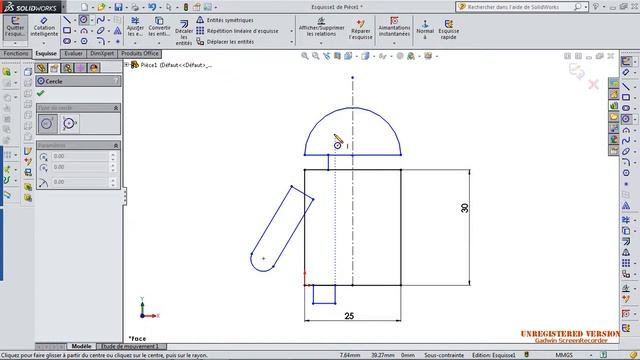
Task: Open dropdown under Aimantations instantanées
Action: point(394,42)
